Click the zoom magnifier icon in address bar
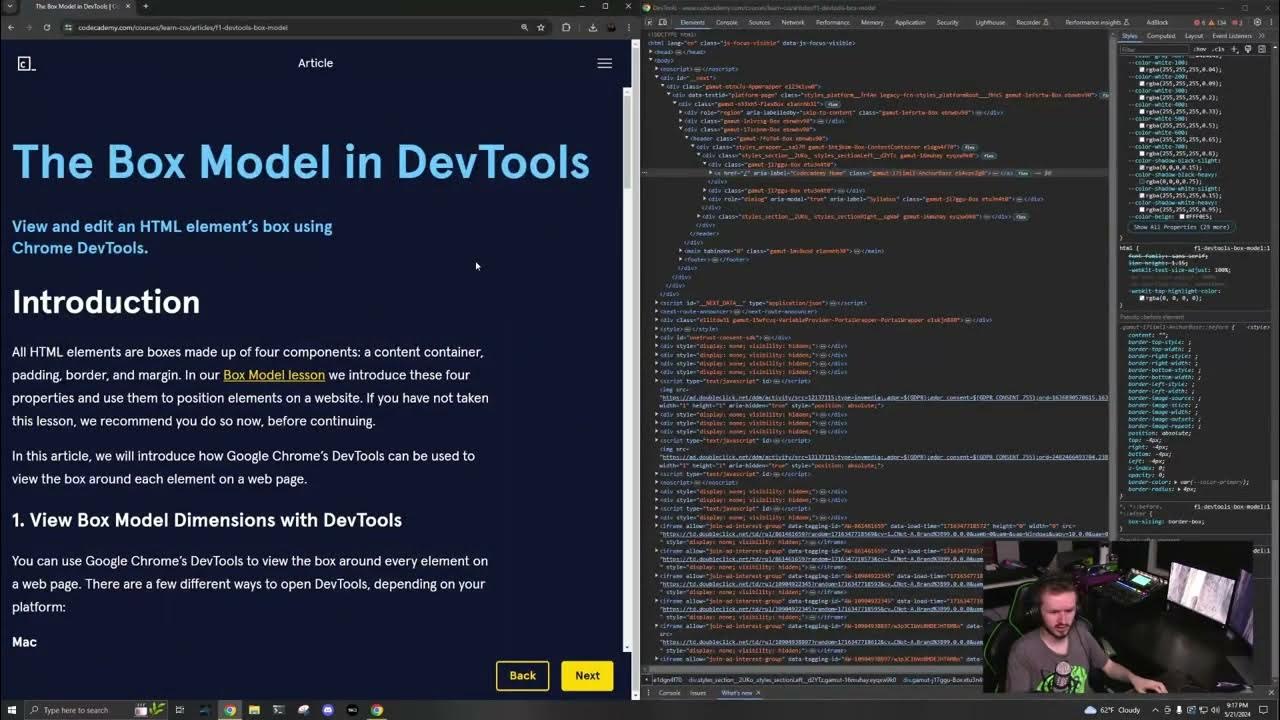 click(524, 27)
